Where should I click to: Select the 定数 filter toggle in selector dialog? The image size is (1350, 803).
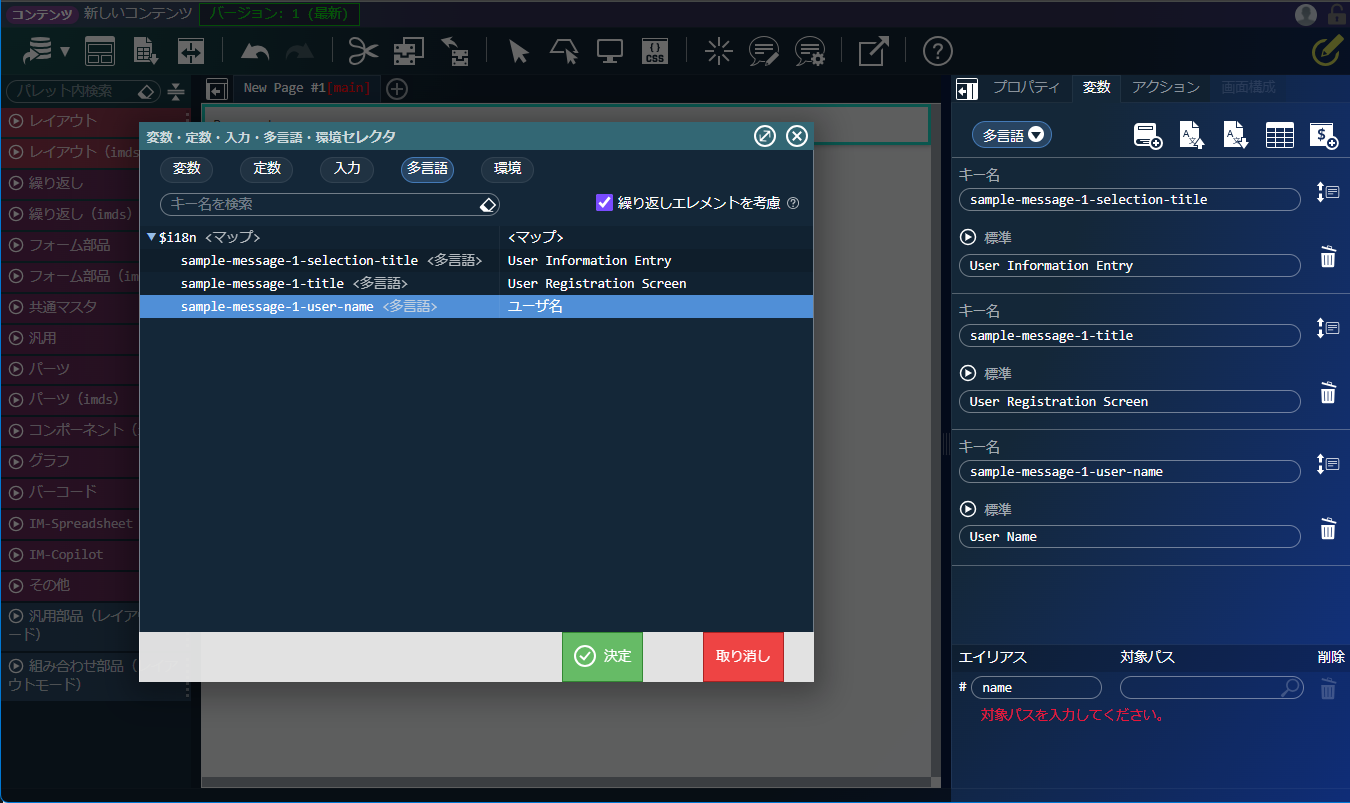[267, 169]
